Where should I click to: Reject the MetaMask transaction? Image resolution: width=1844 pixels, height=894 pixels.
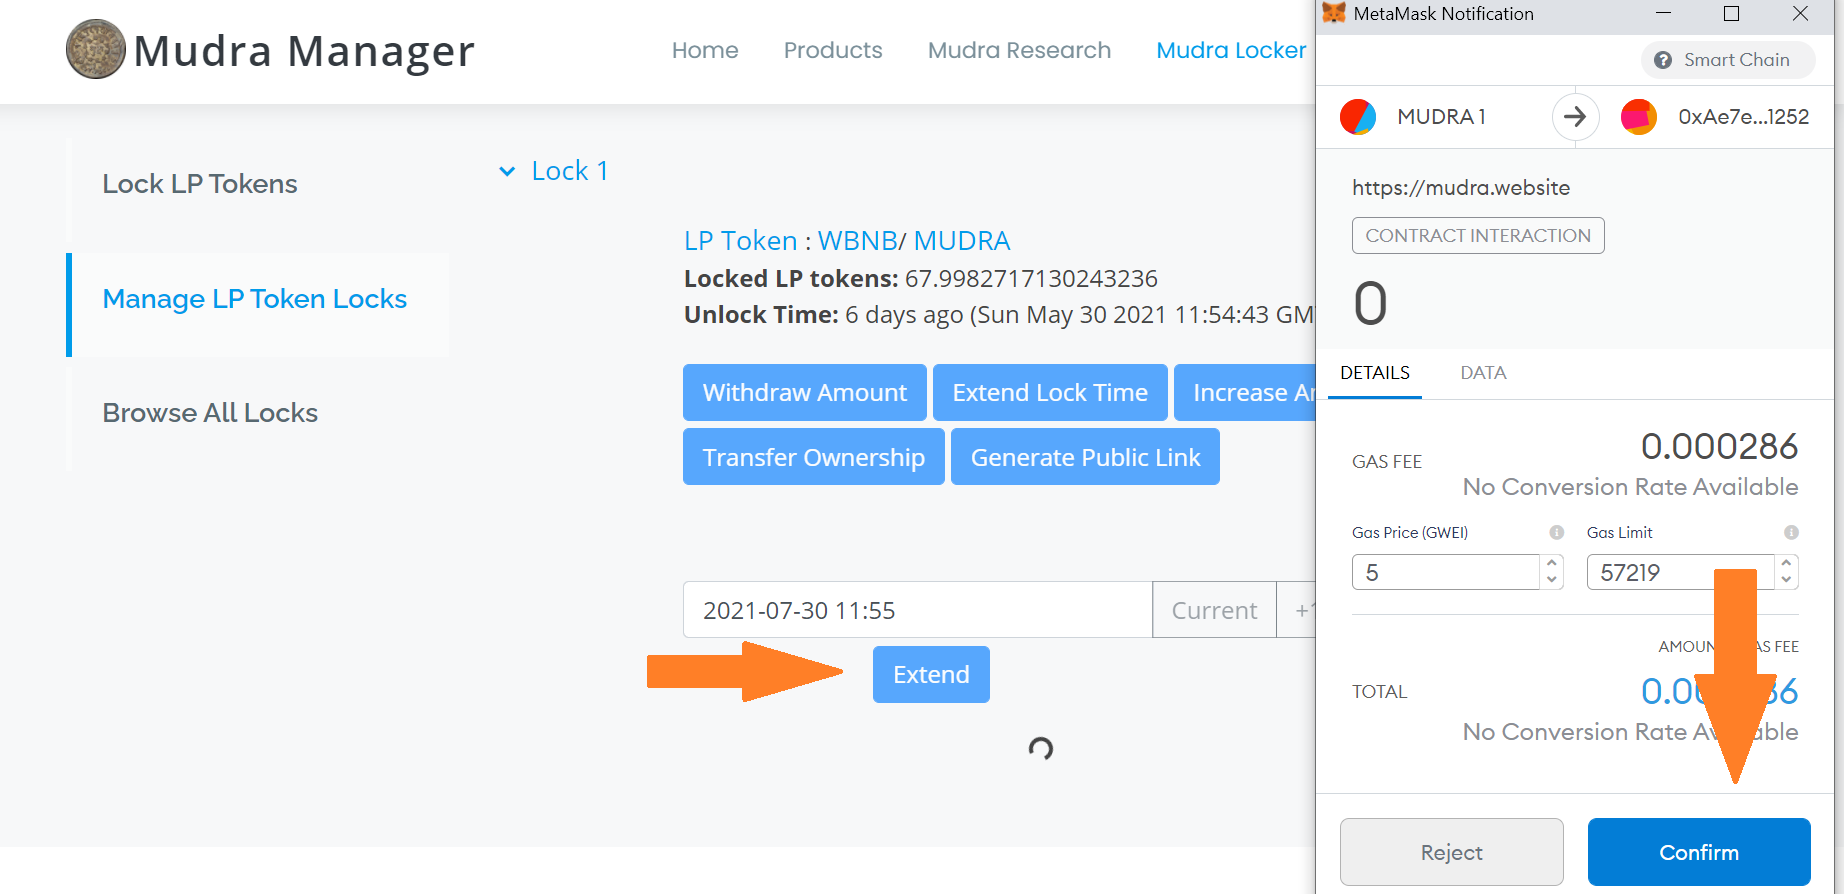[1451, 852]
